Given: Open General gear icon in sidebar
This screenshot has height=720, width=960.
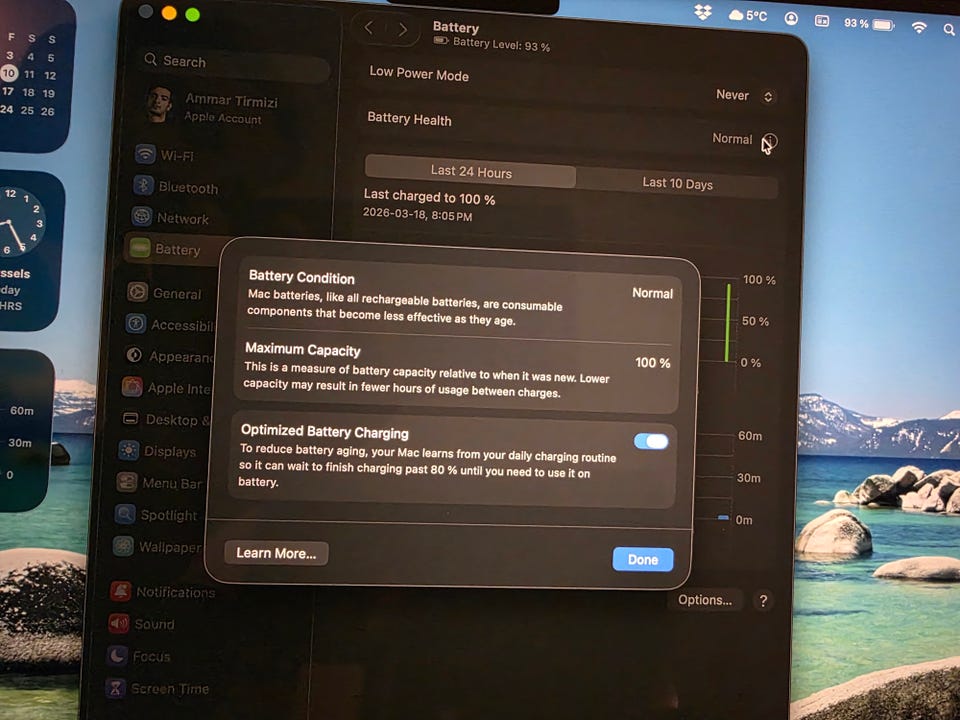Looking at the screenshot, I should 138,292.
